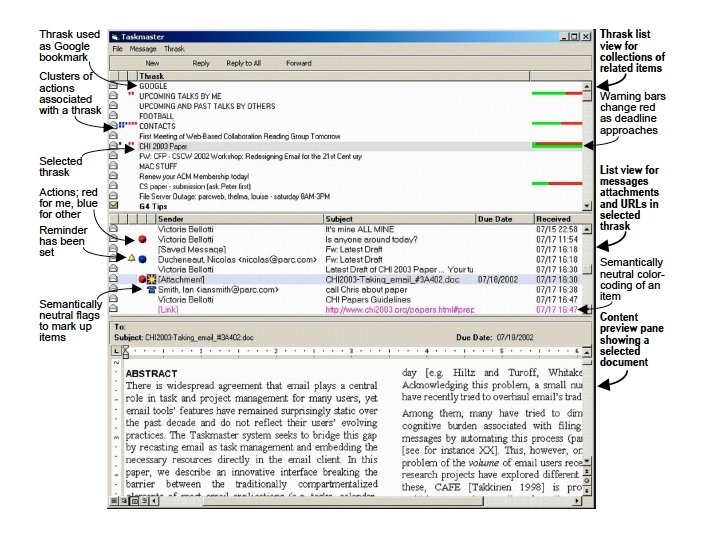Click envelope icon of 'It's mine ALL MINE' message
The height and width of the screenshot is (540, 720).
coord(113,229)
